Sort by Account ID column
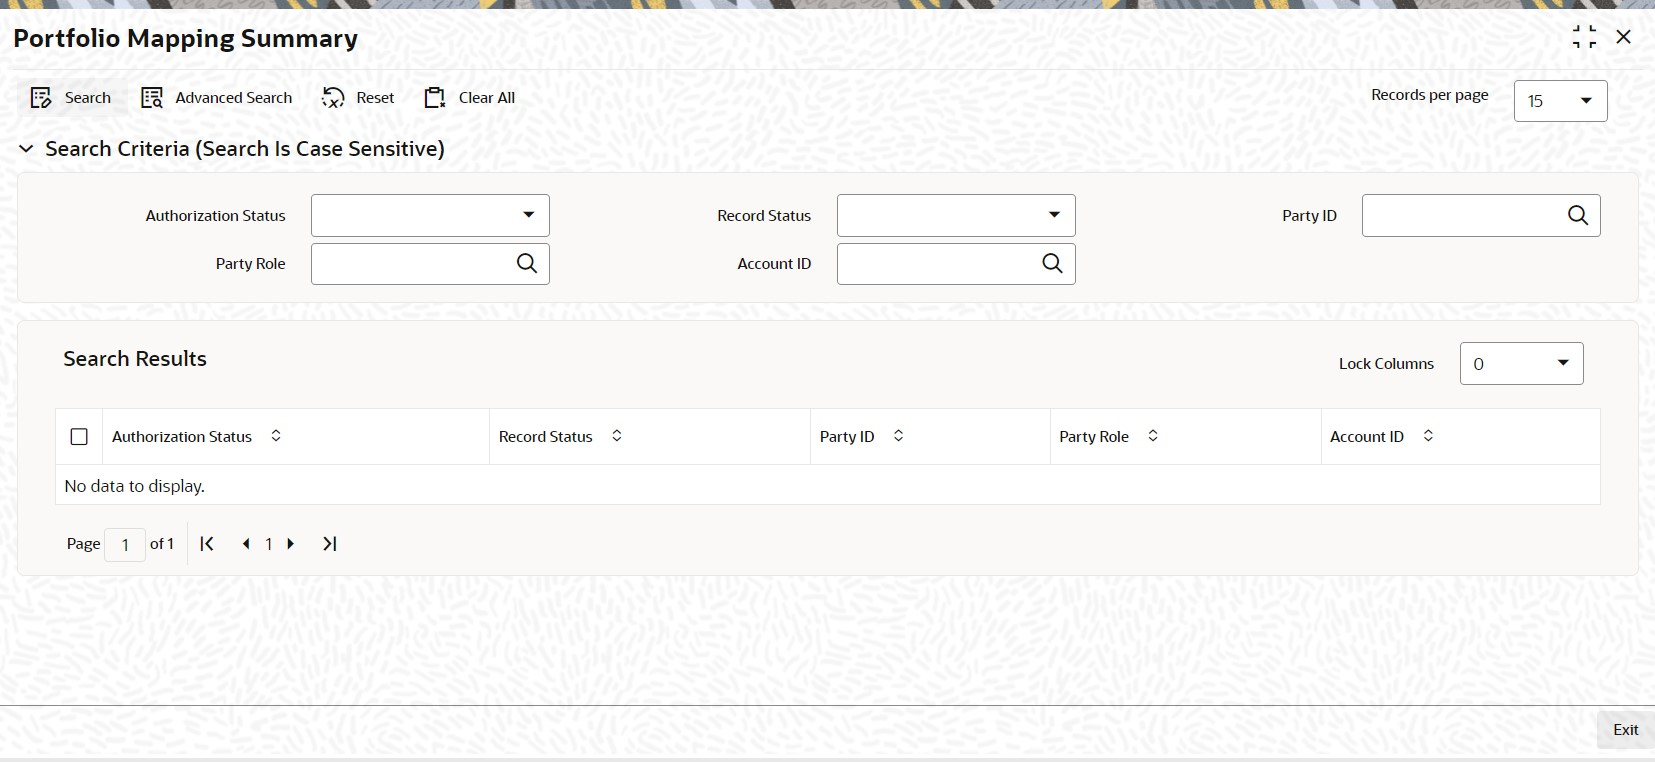The width and height of the screenshot is (1655, 762). pos(1428,436)
